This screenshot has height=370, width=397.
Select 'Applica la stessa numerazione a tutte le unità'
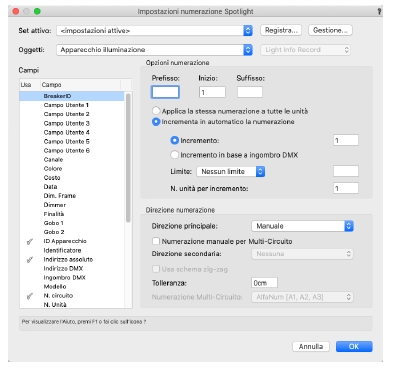[156, 111]
